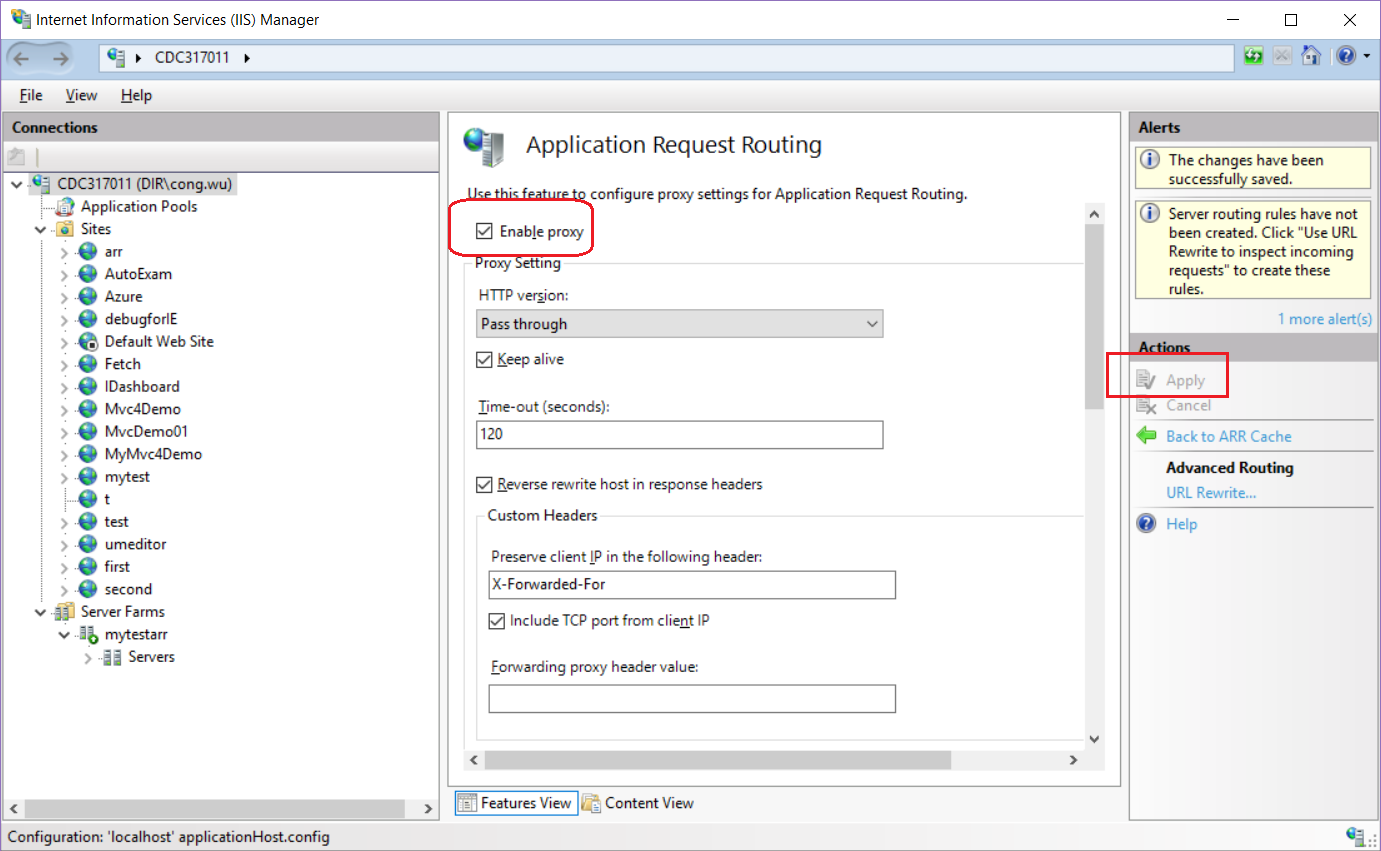Click the URL Rewrite link under Advanced Routing
The height and width of the screenshot is (851, 1381).
1210,492
